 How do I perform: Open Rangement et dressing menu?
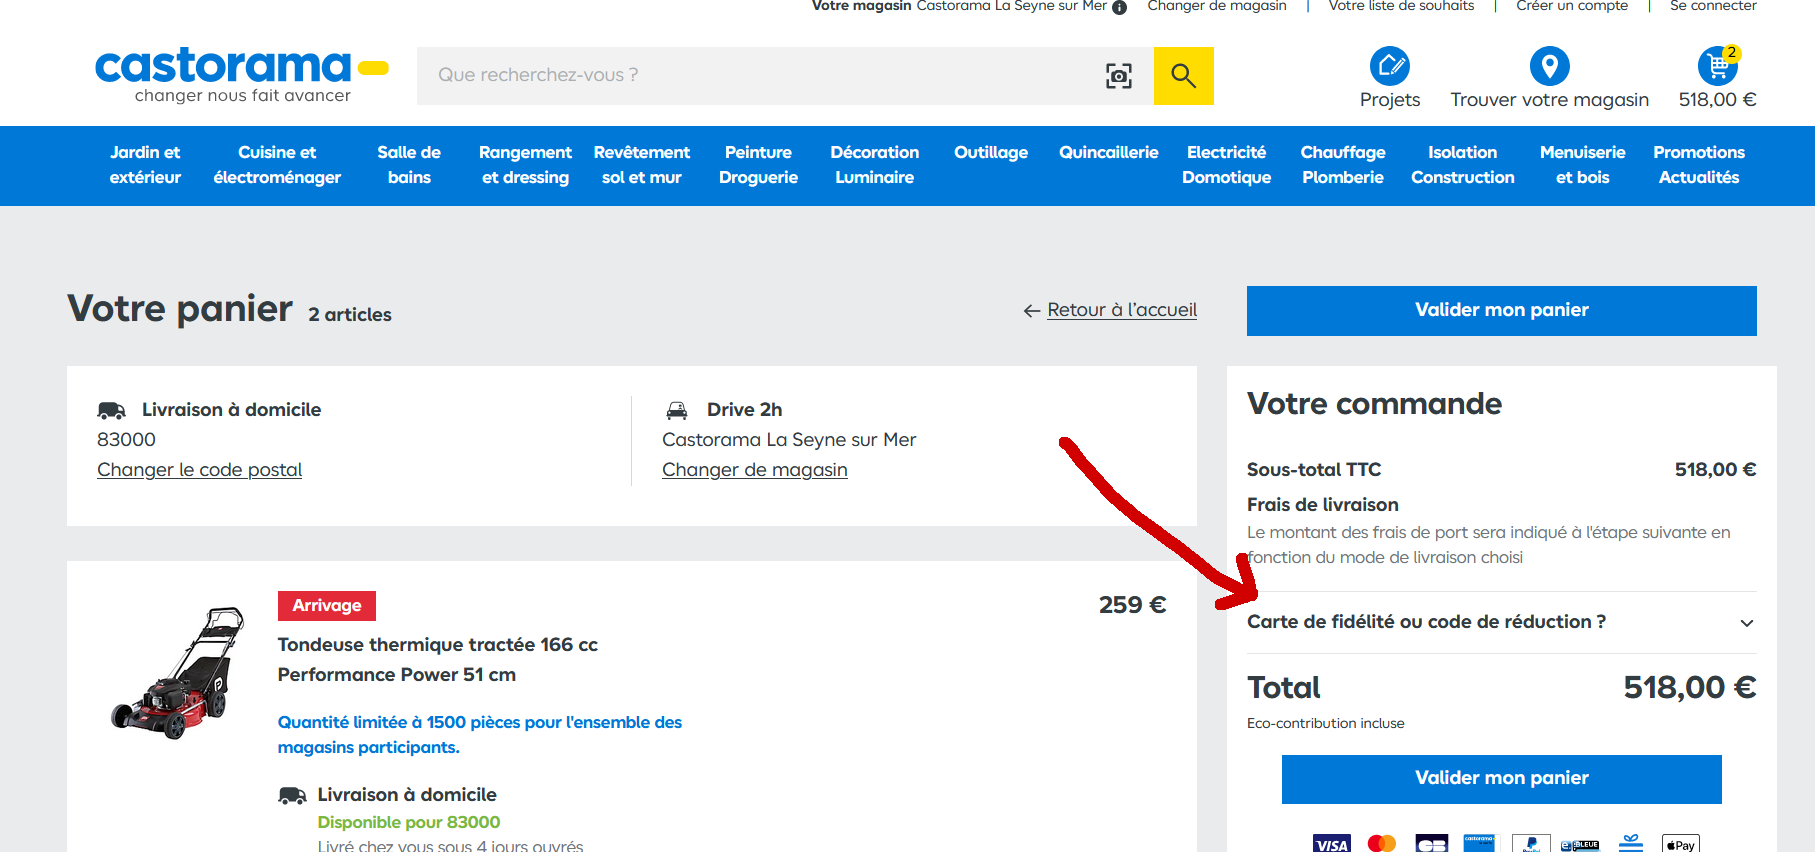(525, 165)
